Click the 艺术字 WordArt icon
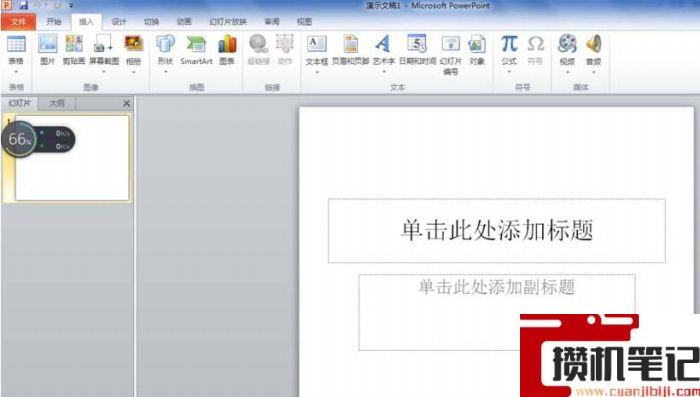Screen dimensions: 700x397 tap(383, 45)
